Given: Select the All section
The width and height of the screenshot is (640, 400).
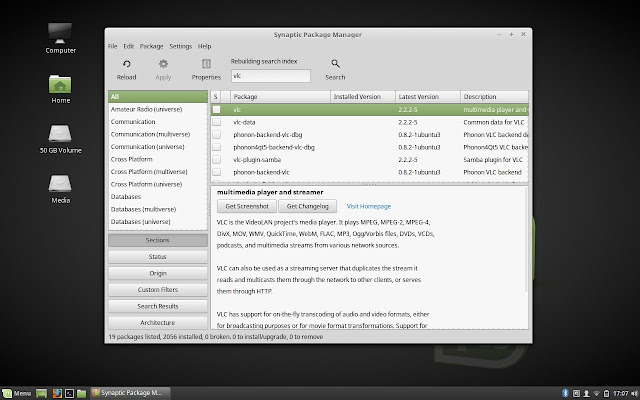Looking at the screenshot, I should tap(158, 97).
